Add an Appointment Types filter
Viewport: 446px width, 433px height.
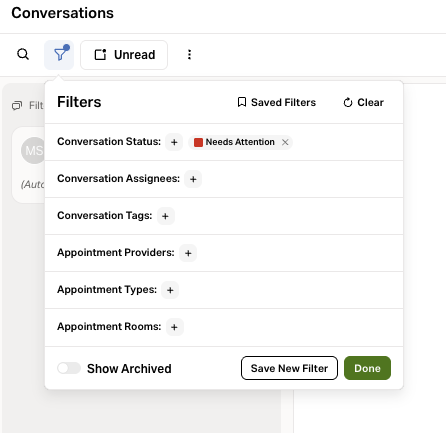pos(170,290)
